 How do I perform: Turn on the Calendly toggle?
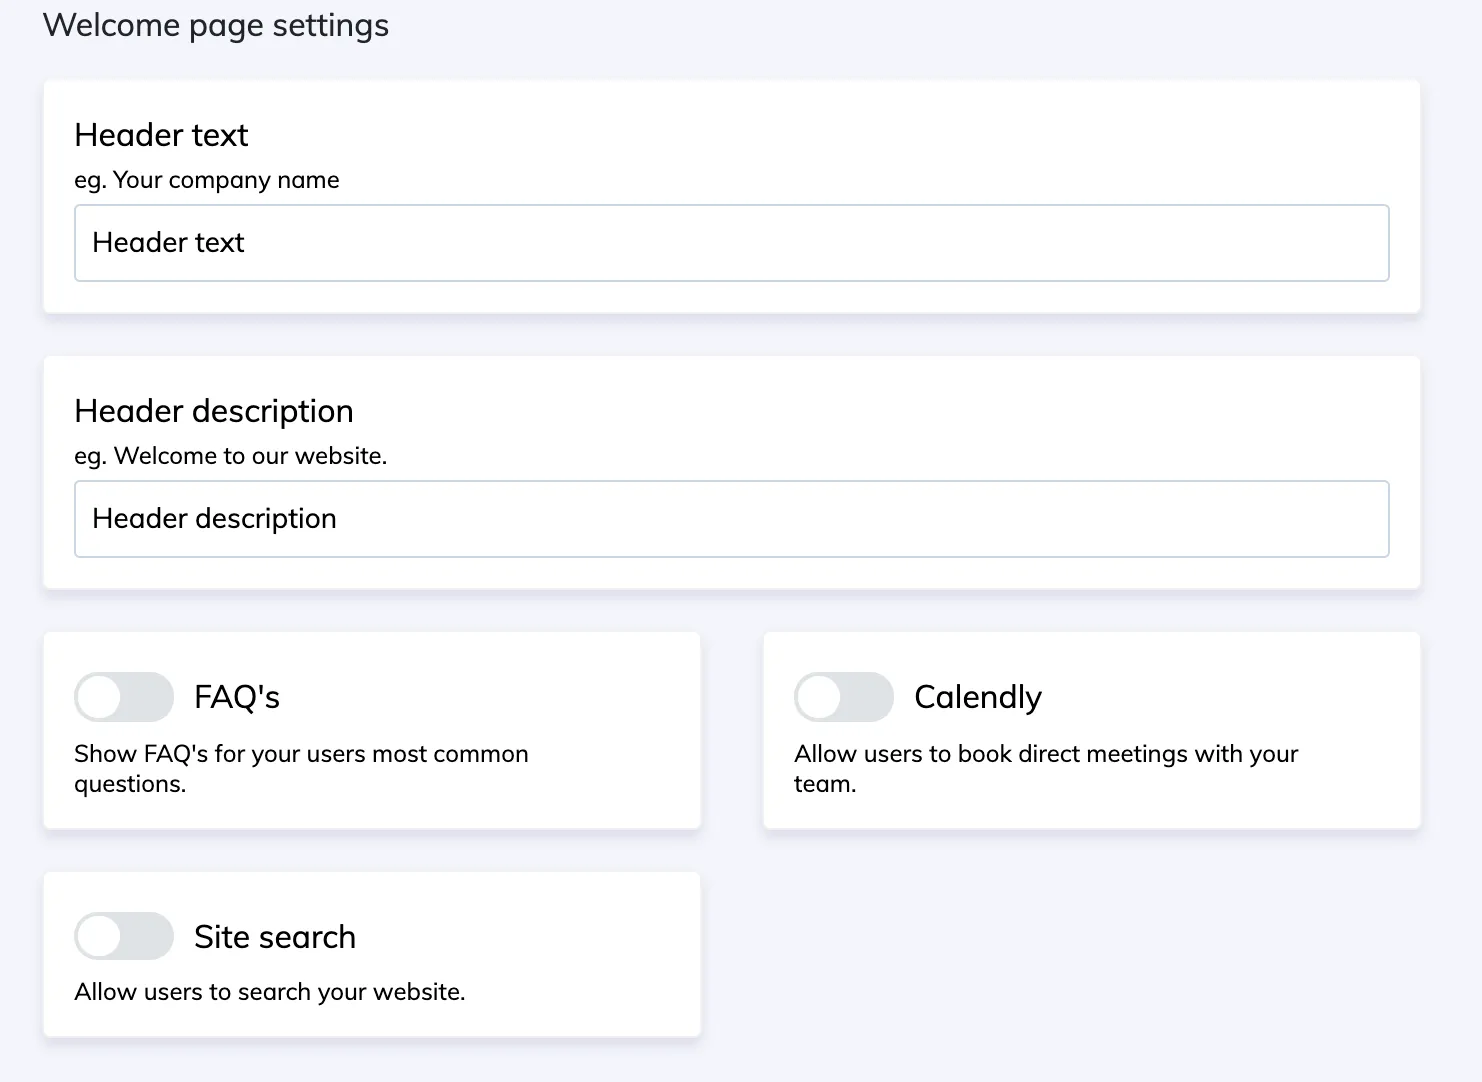click(844, 697)
